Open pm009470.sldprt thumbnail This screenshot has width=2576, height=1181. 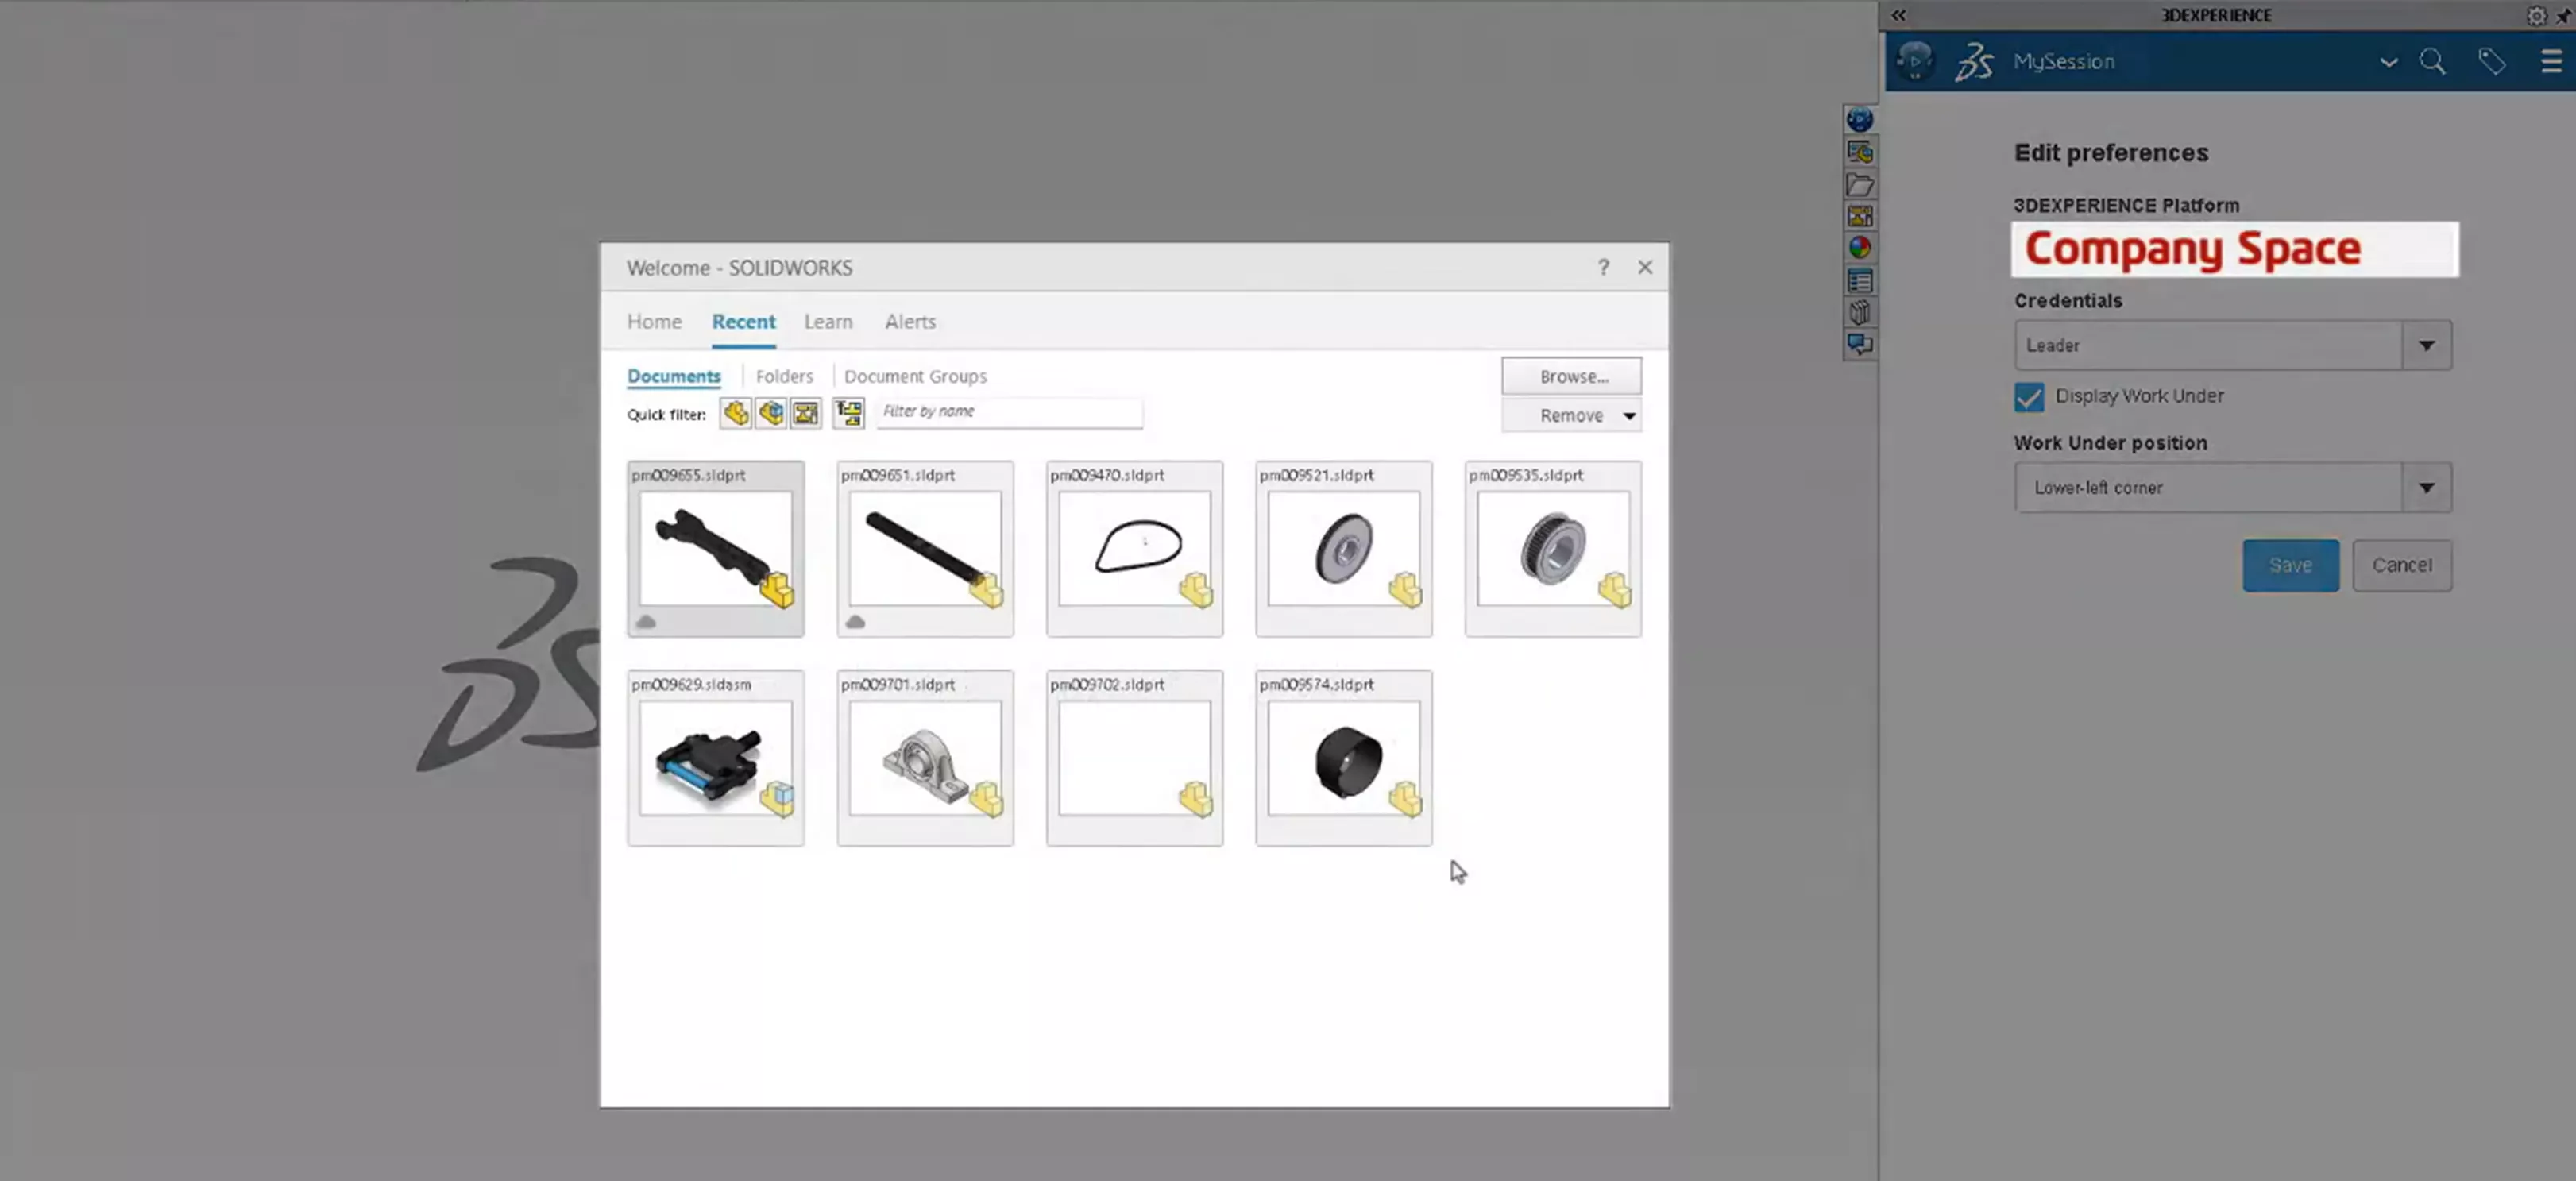pyautogui.click(x=1134, y=548)
